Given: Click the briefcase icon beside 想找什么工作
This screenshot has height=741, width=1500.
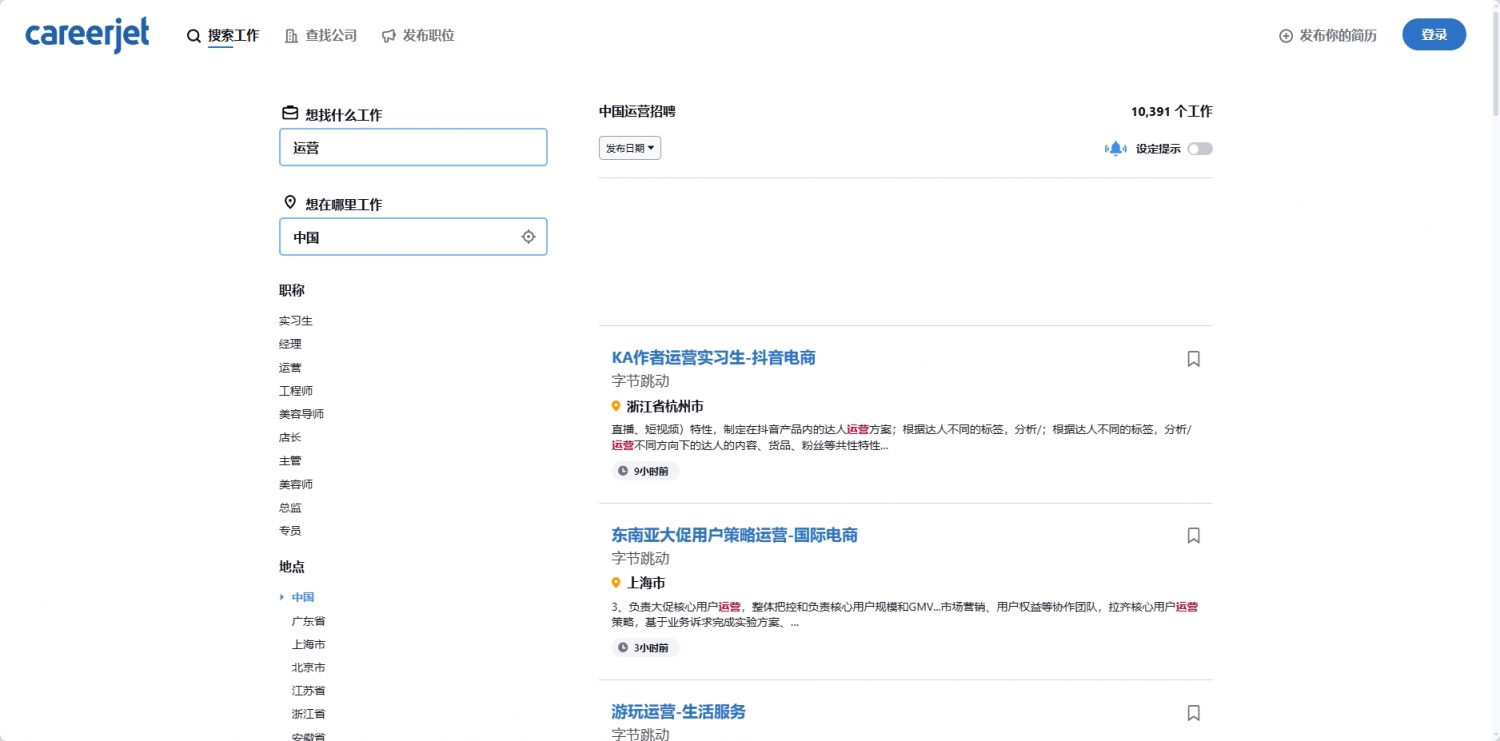Looking at the screenshot, I should (289, 113).
